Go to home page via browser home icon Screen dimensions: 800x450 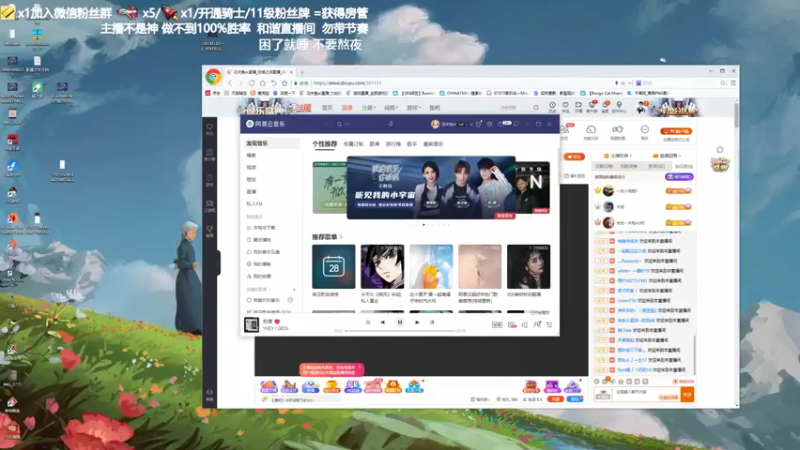click(x=262, y=83)
